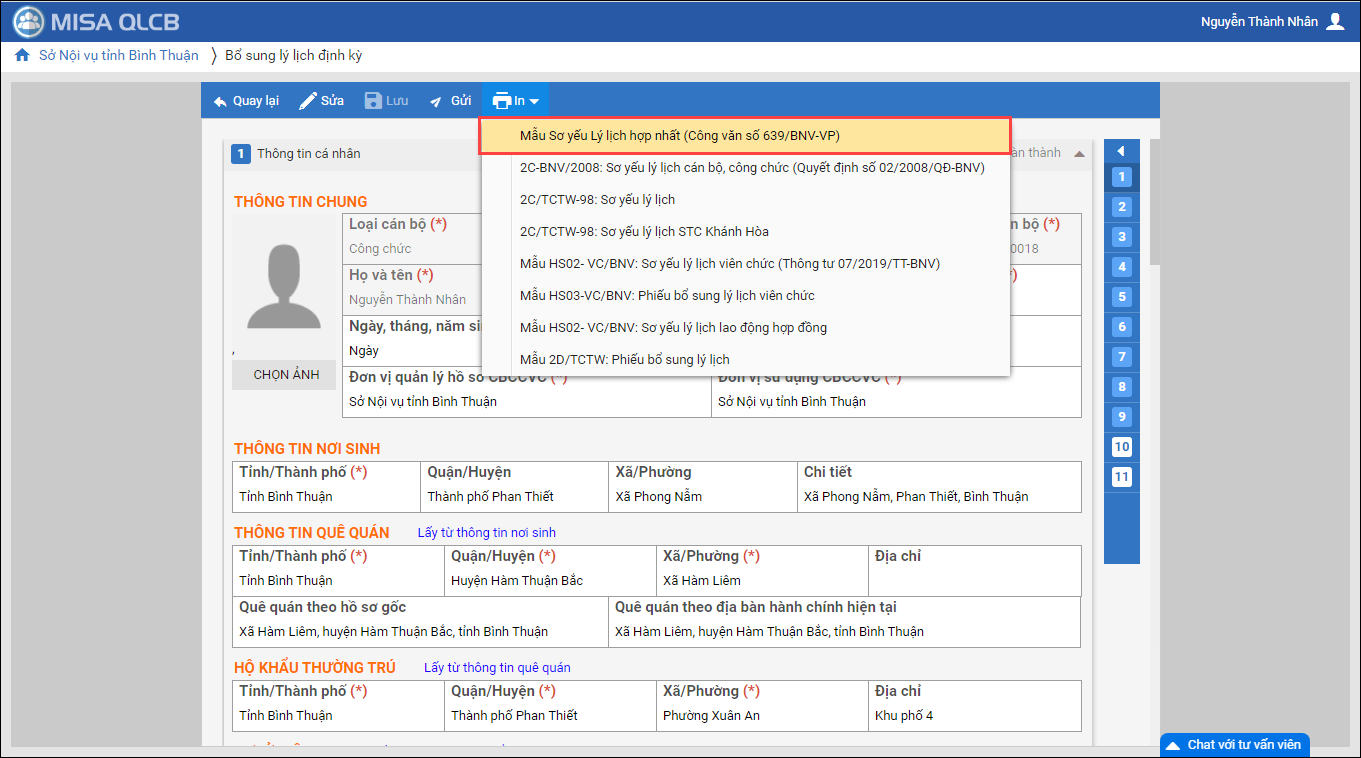
Task: Expand the Chat với tư vấn viên panel
Action: [x=1234, y=745]
